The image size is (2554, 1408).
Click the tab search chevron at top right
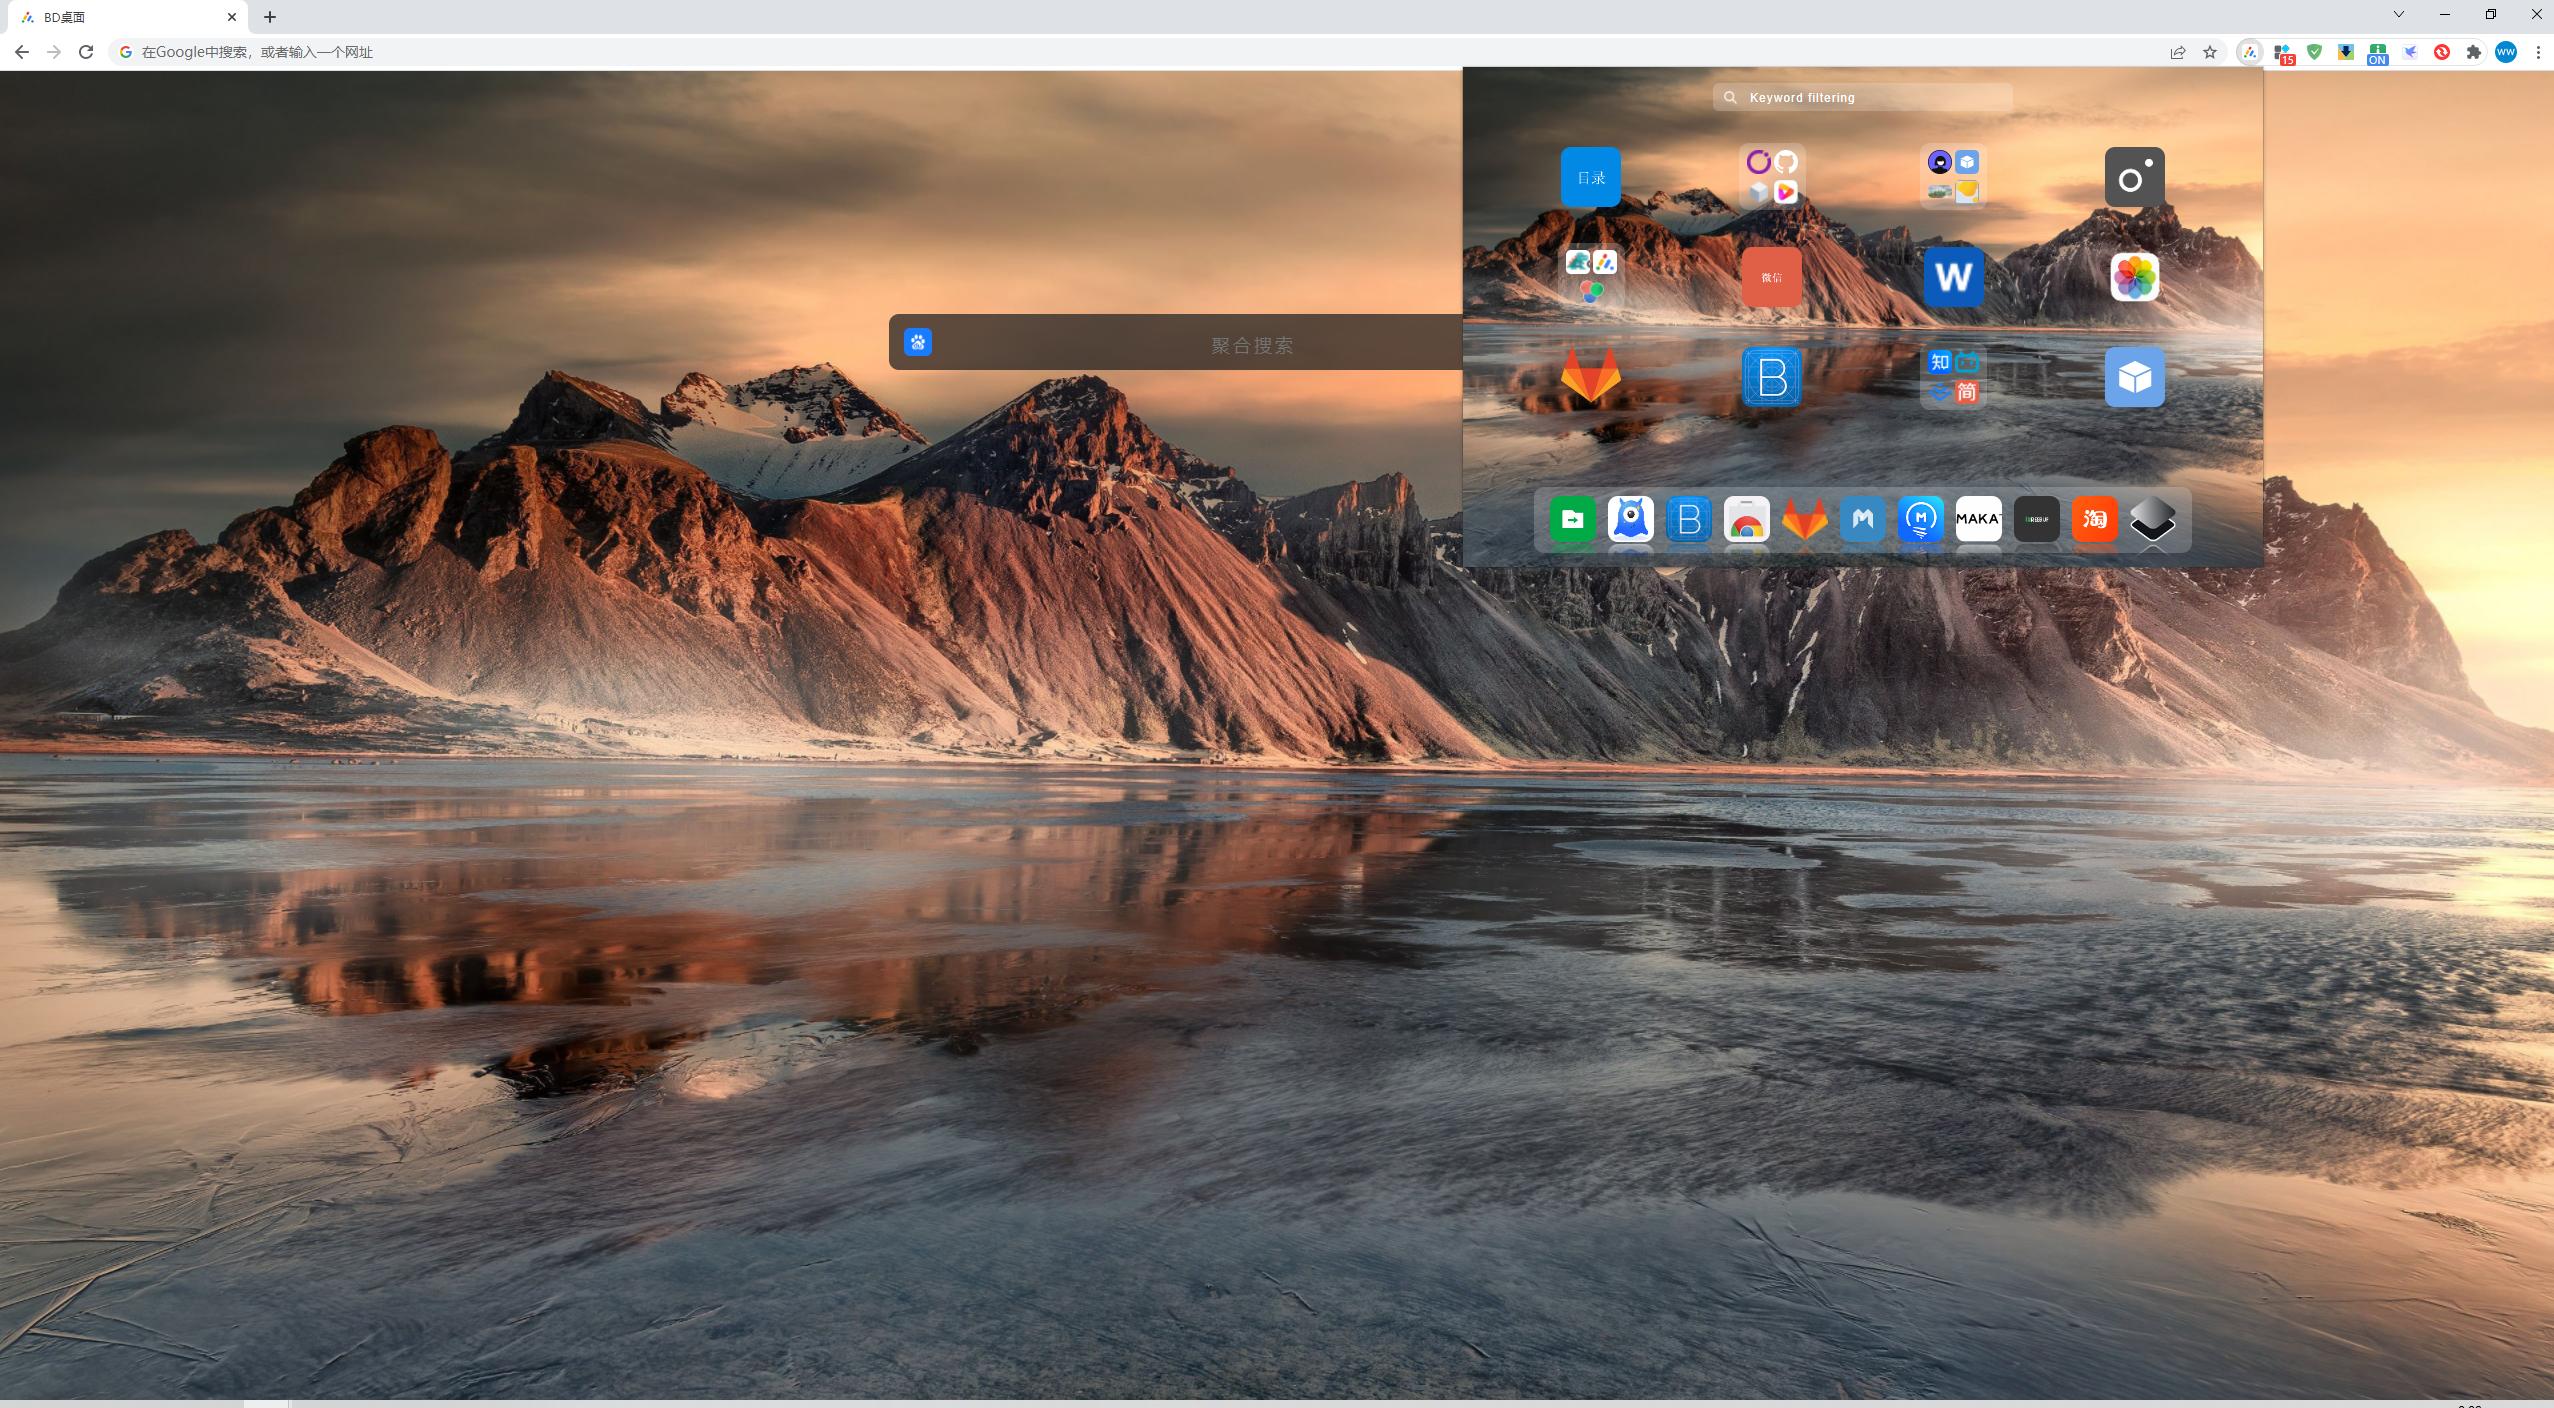coord(2397,14)
